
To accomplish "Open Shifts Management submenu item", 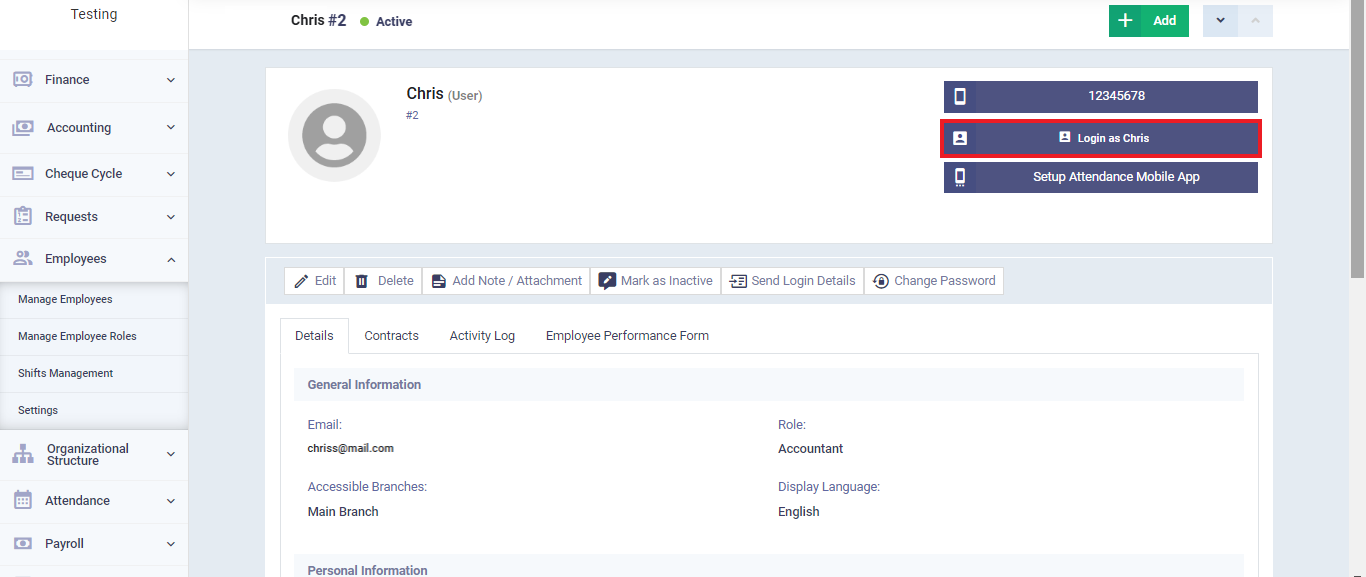I will pos(94,373).
